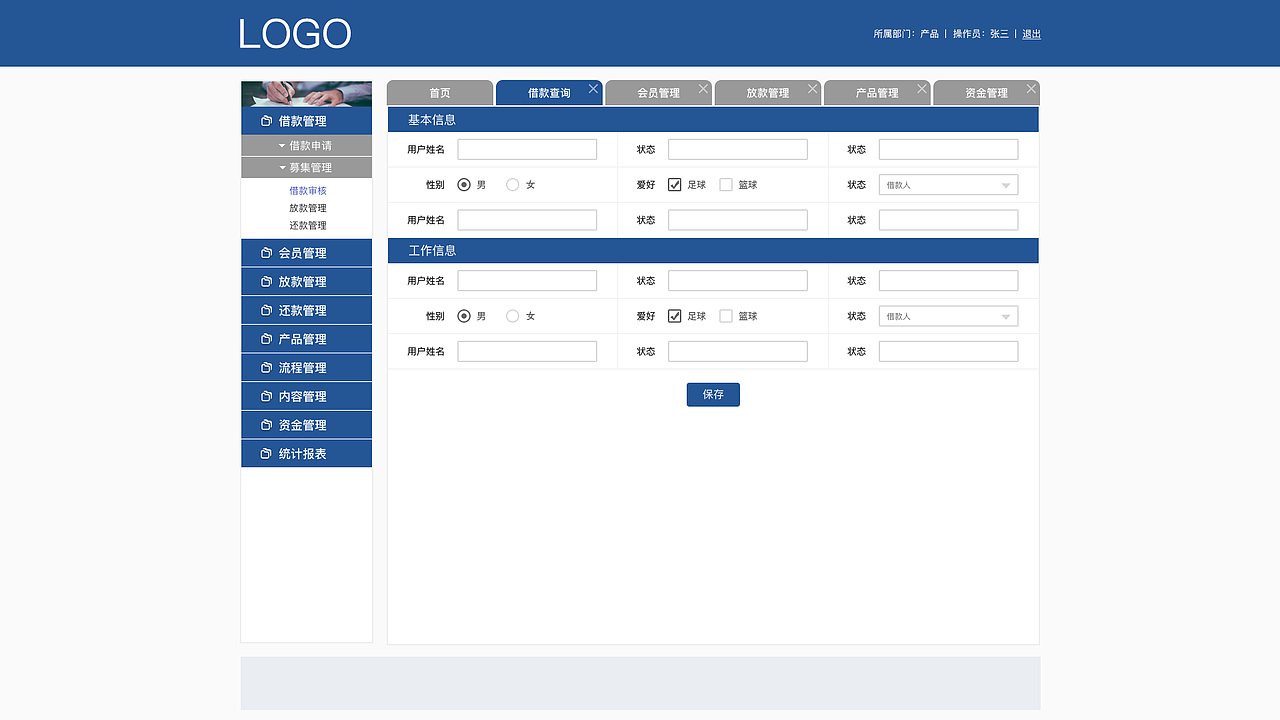This screenshot has width=1280, height=720.
Task: Expand the 借款申请 submenu
Action: click(306, 146)
